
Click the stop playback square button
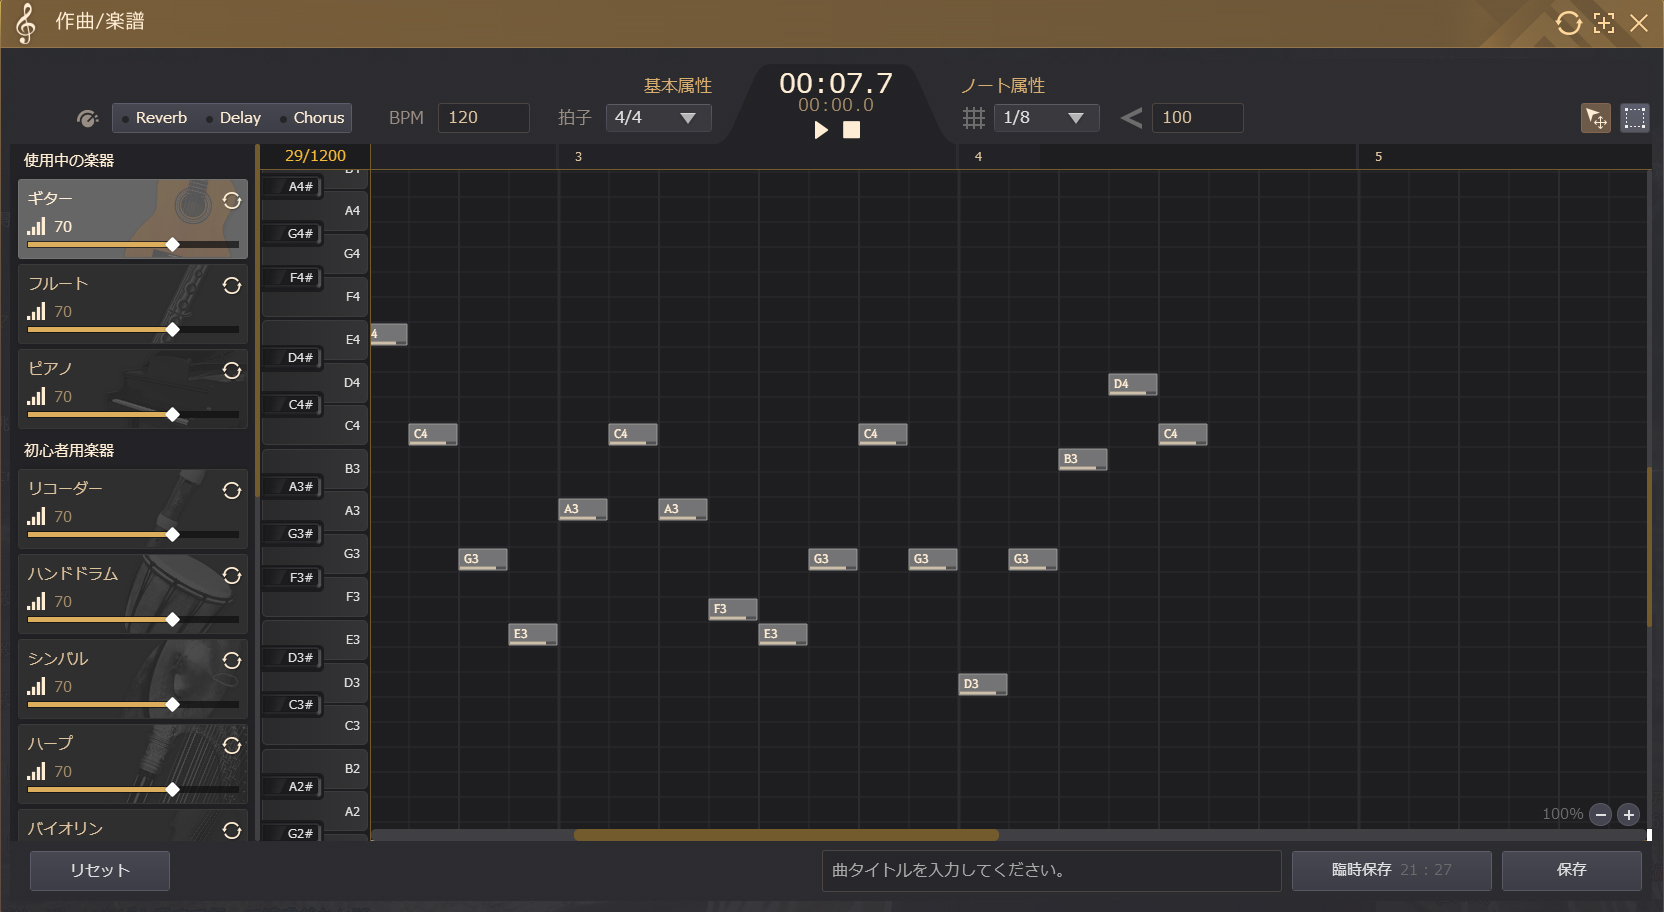(851, 130)
